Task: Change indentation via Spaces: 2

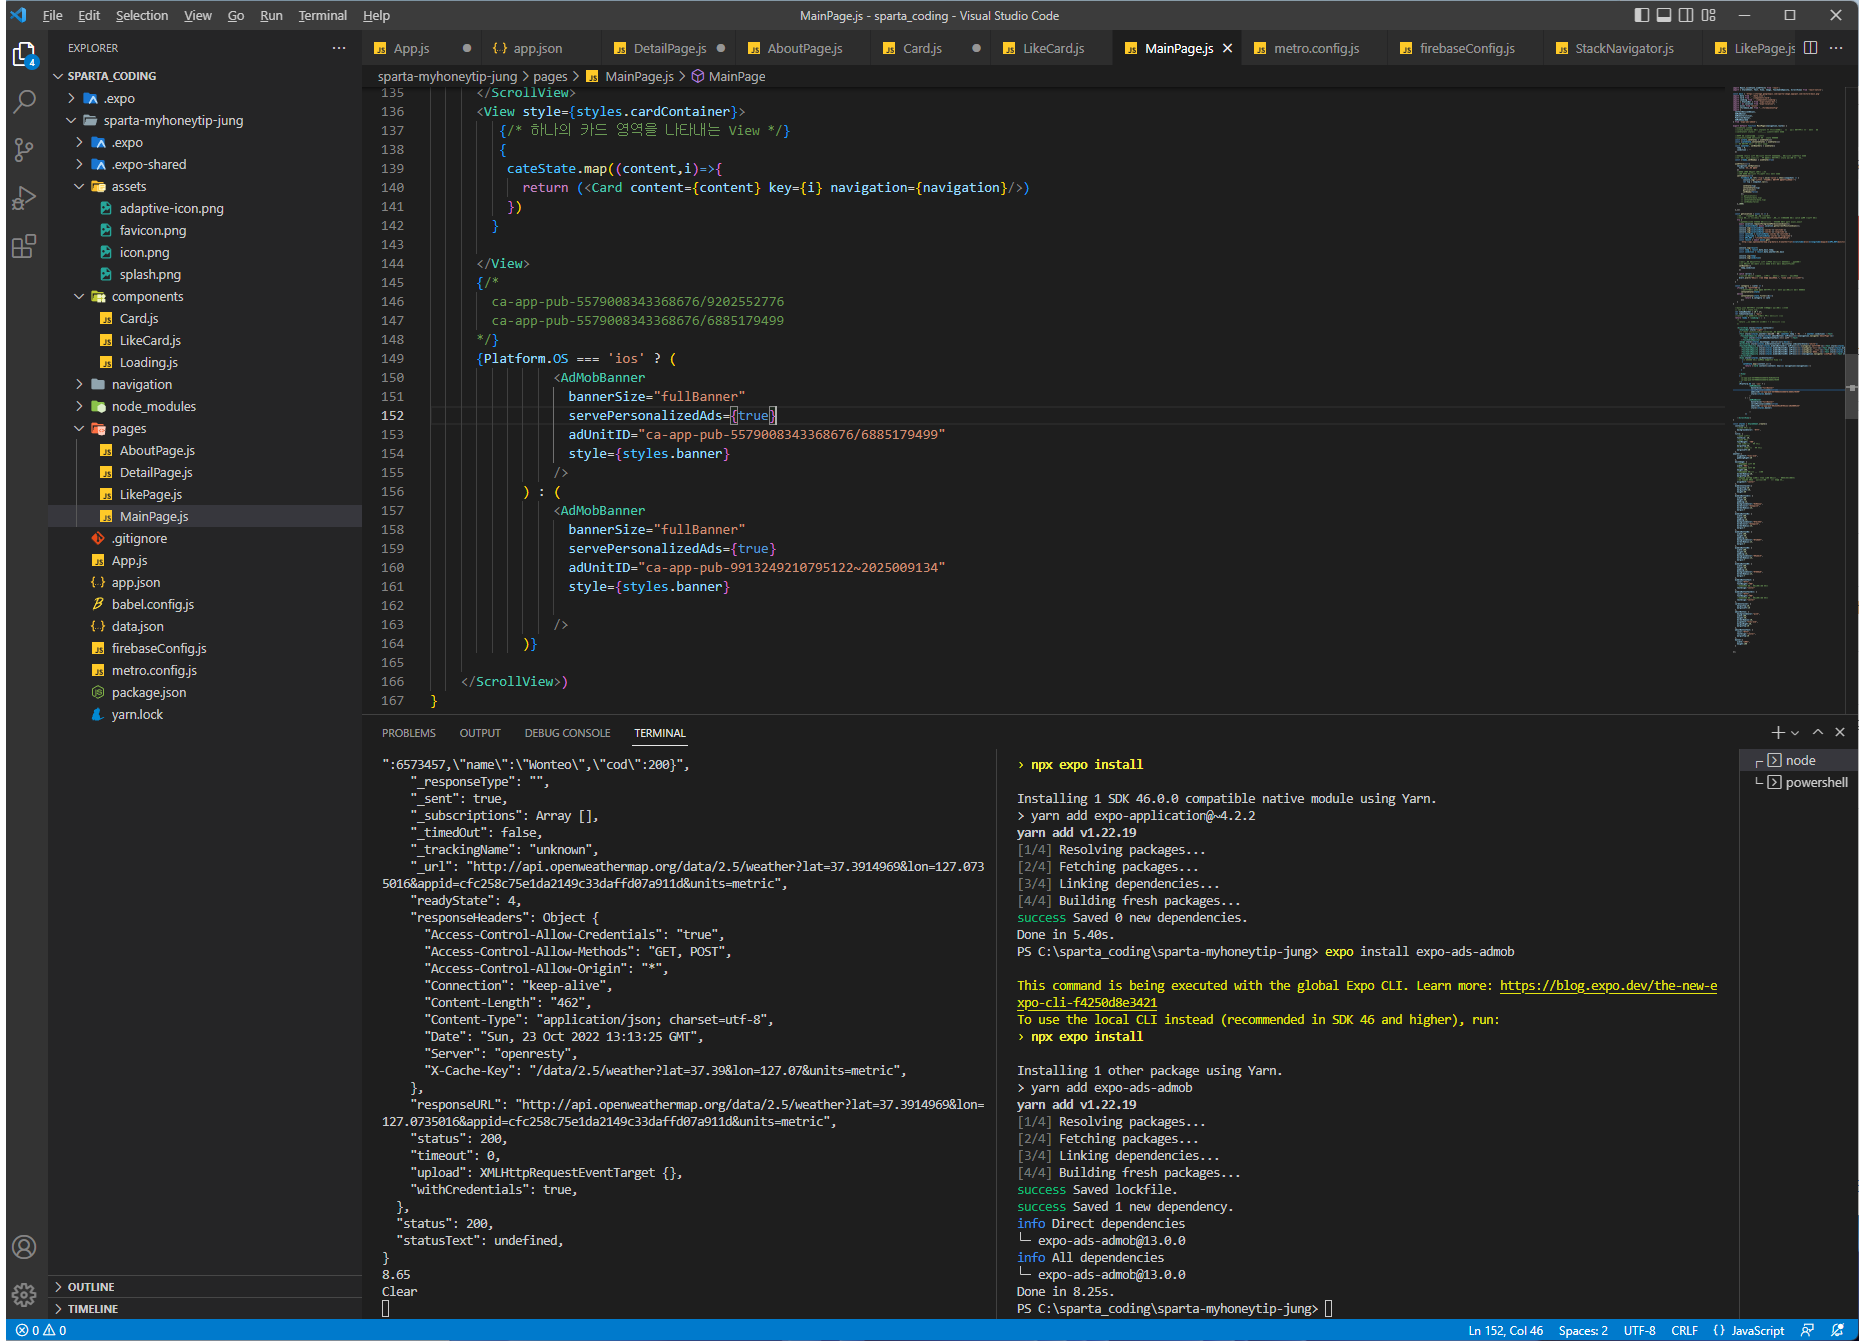Action: pos(1583,1330)
